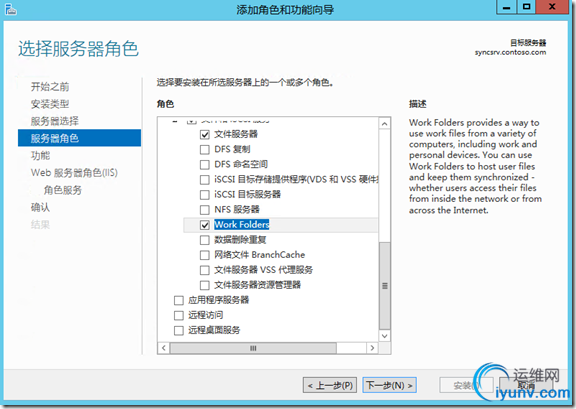The width and height of the screenshot is (576, 409).
Task: Check the 数据删除重复 checkbox
Action: (x=205, y=240)
